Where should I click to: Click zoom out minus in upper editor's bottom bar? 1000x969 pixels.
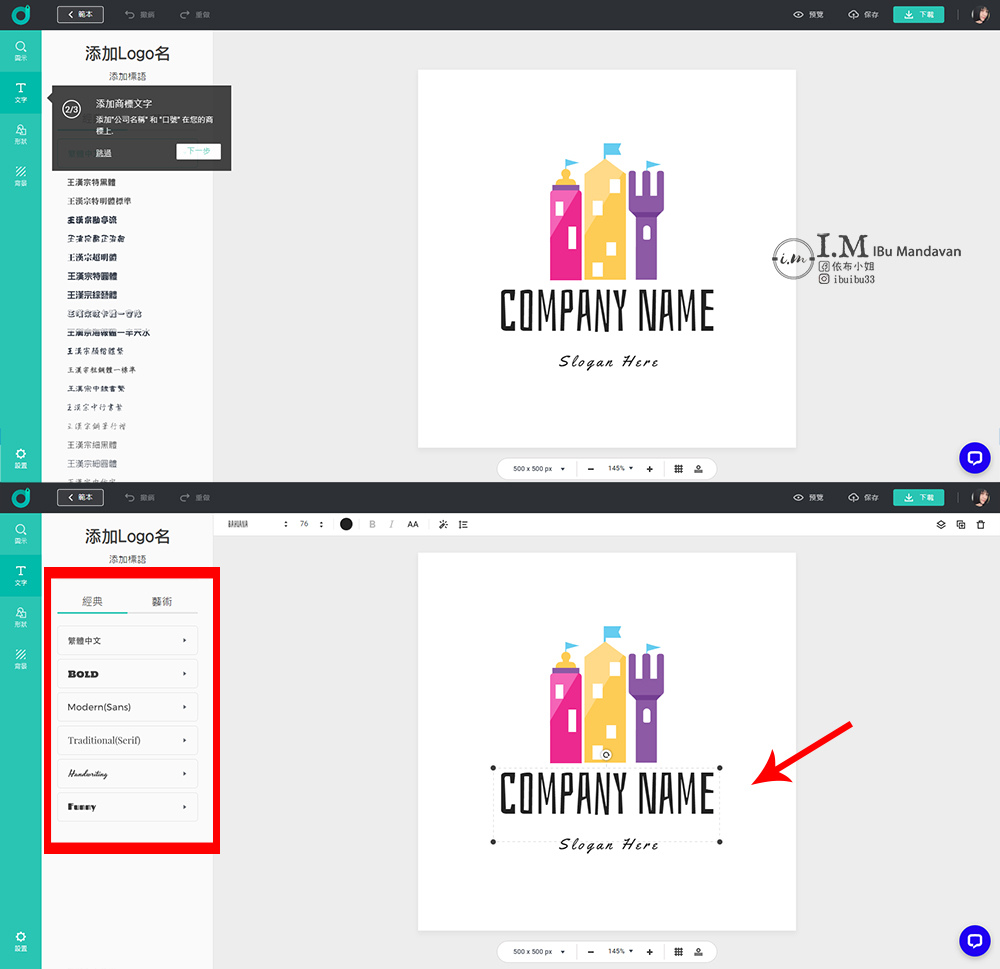coord(591,469)
